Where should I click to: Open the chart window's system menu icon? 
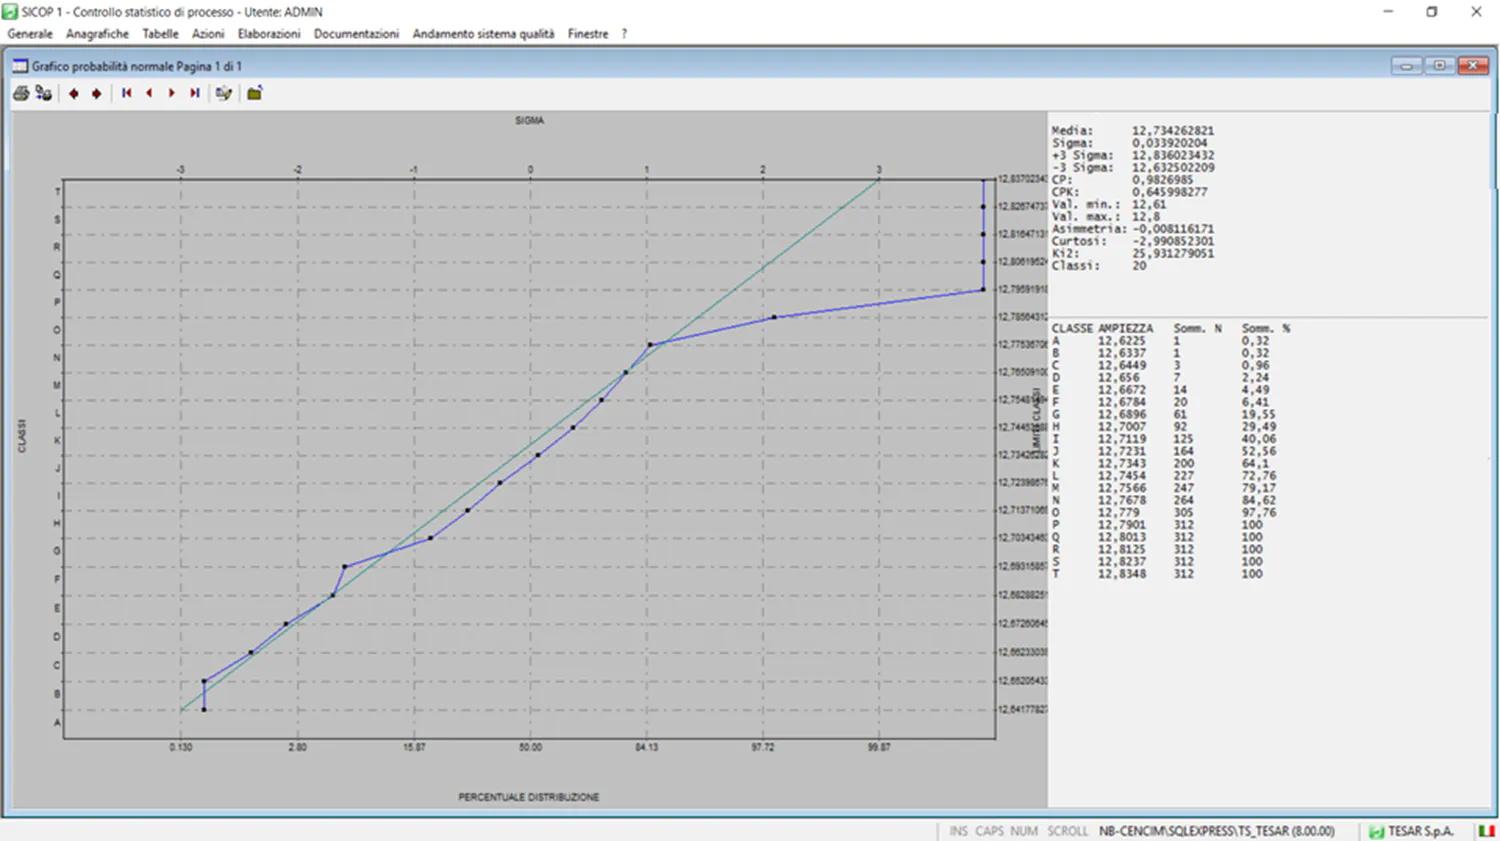pos(20,66)
